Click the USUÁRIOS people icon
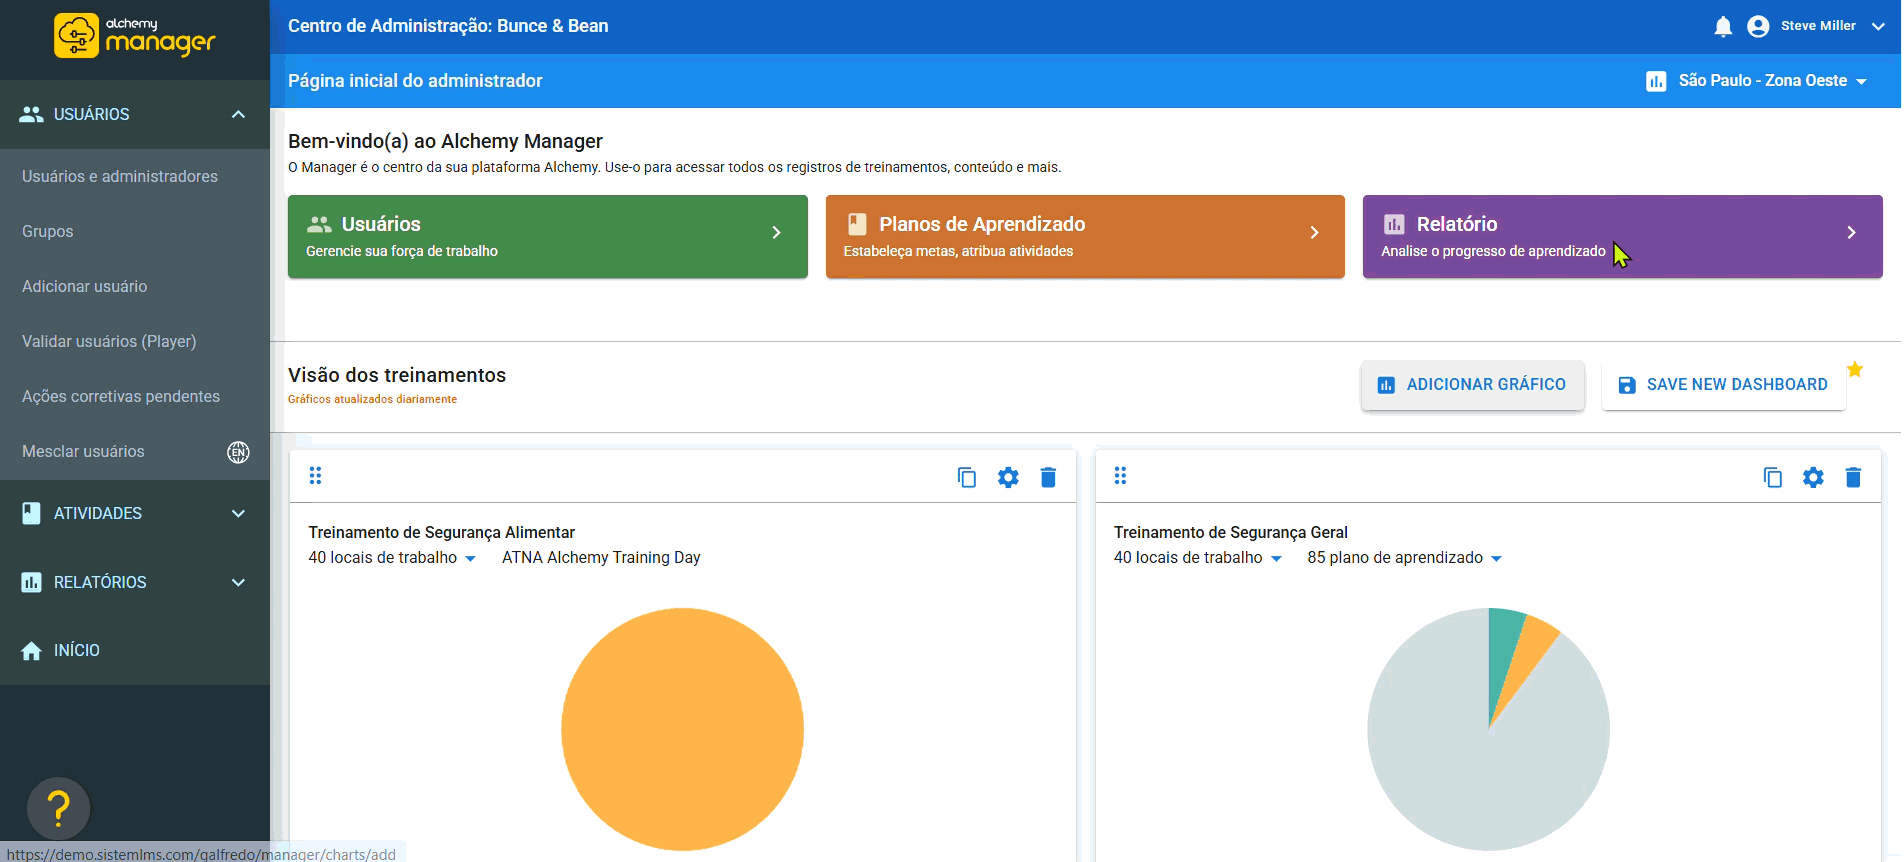1904x862 pixels. tap(31, 114)
